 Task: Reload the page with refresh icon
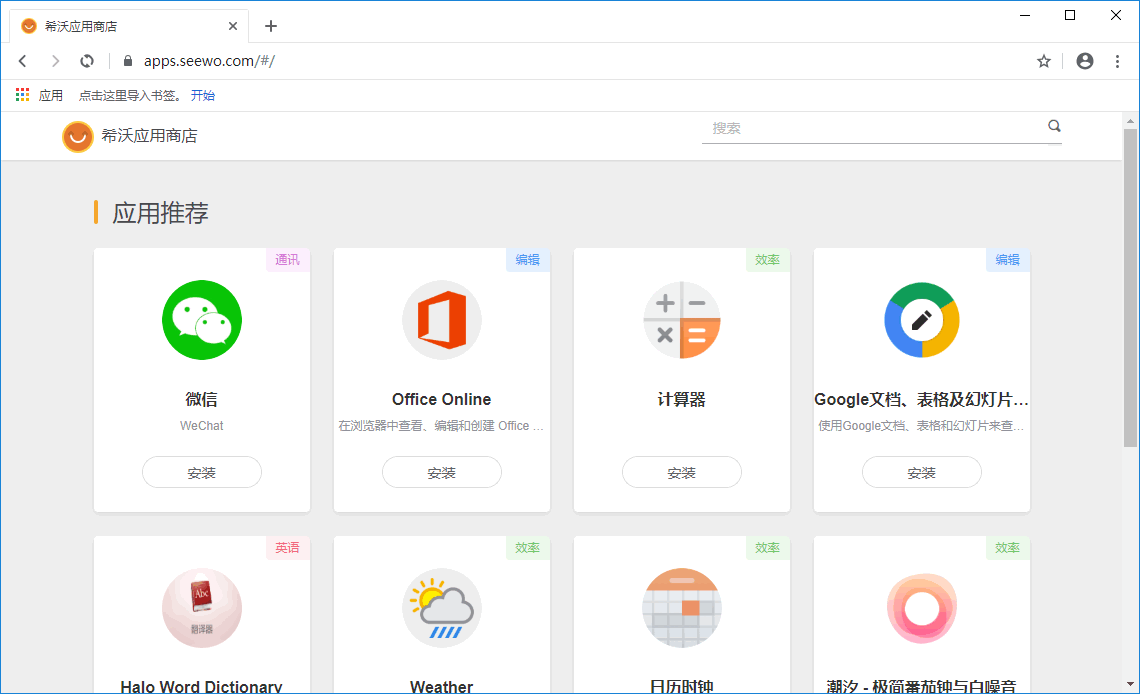click(x=87, y=61)
